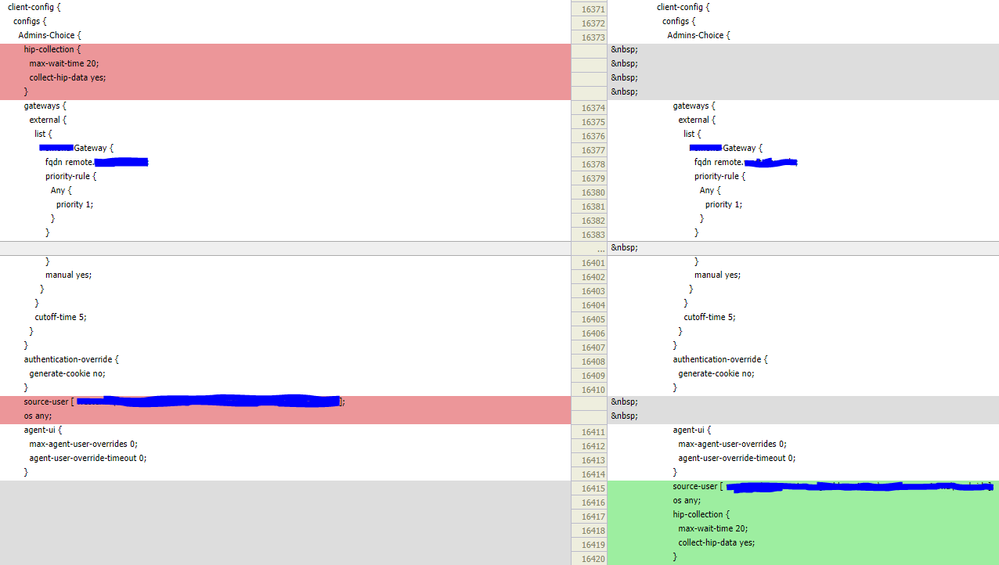Click the removed 'os any;' line on the left
Viewport: 999px width, 565px height.
285,416
